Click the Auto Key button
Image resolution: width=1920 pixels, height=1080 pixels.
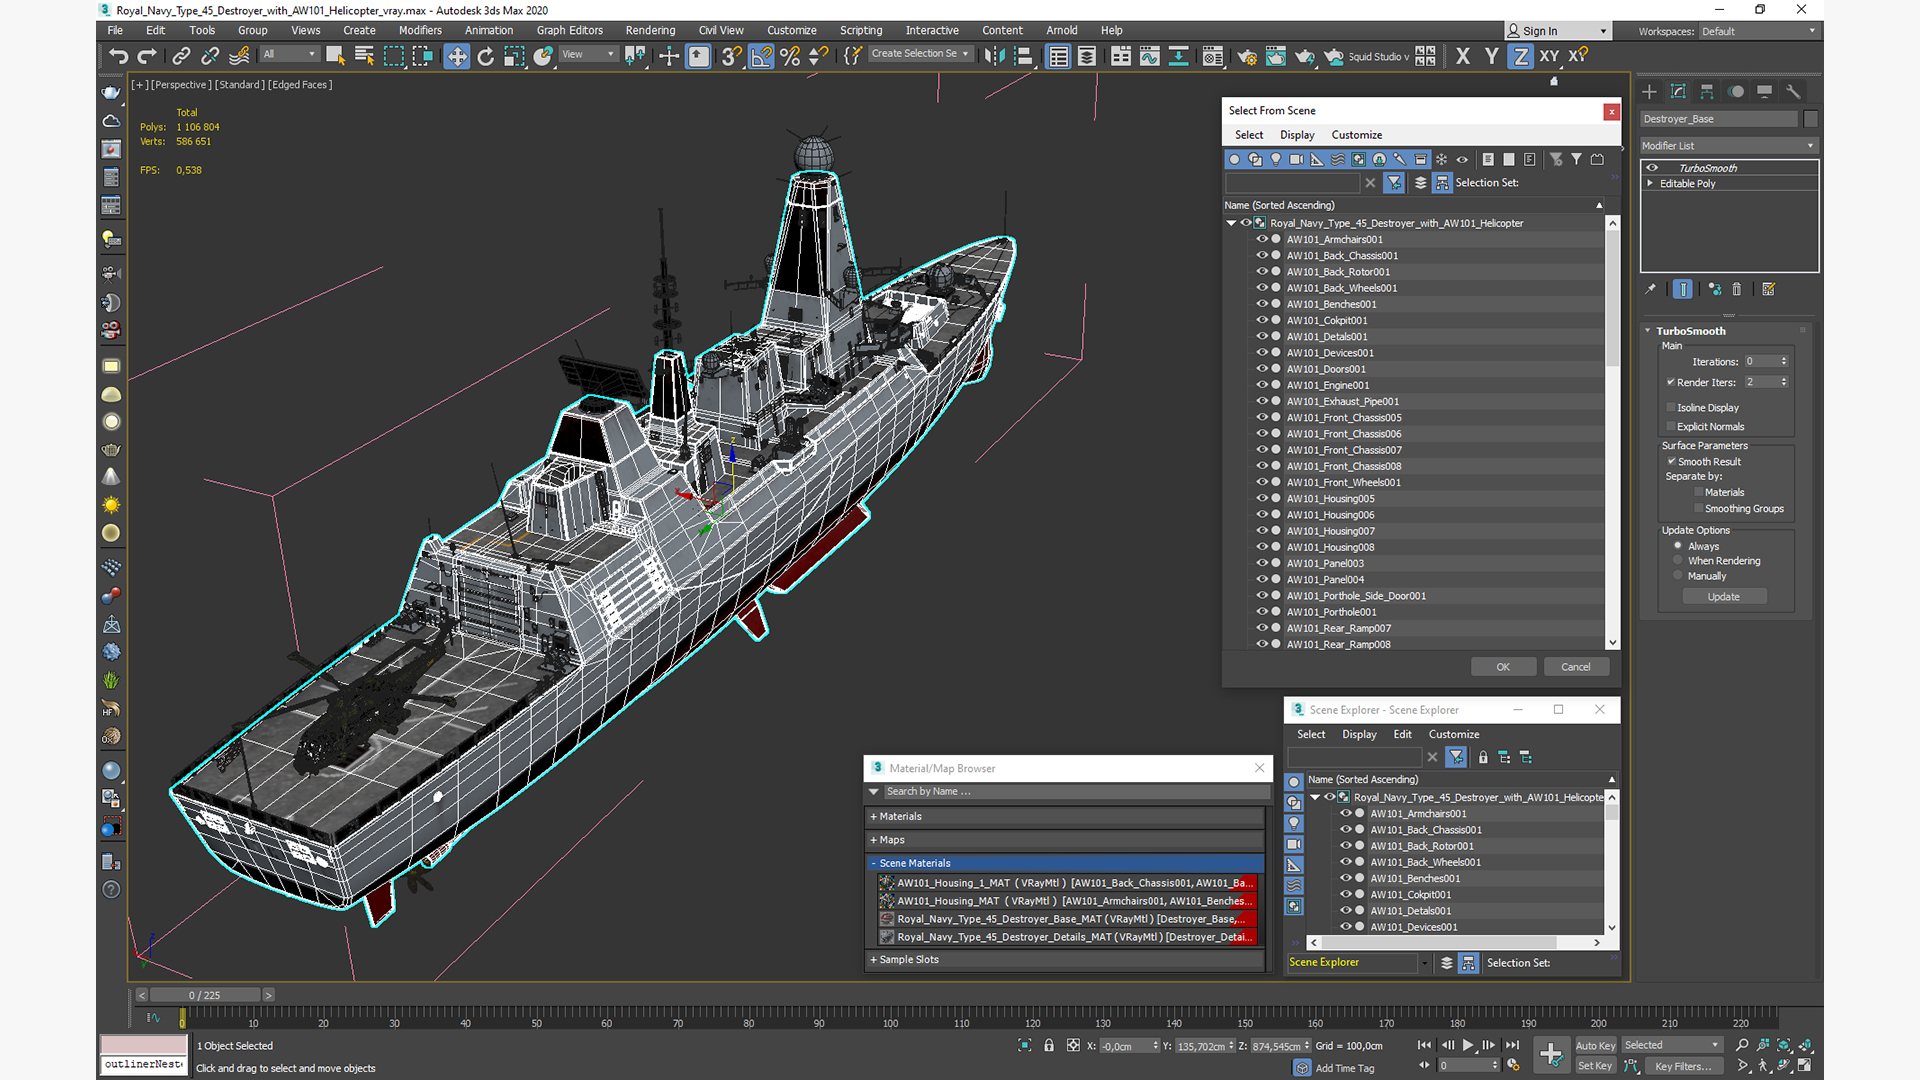1595,1046
